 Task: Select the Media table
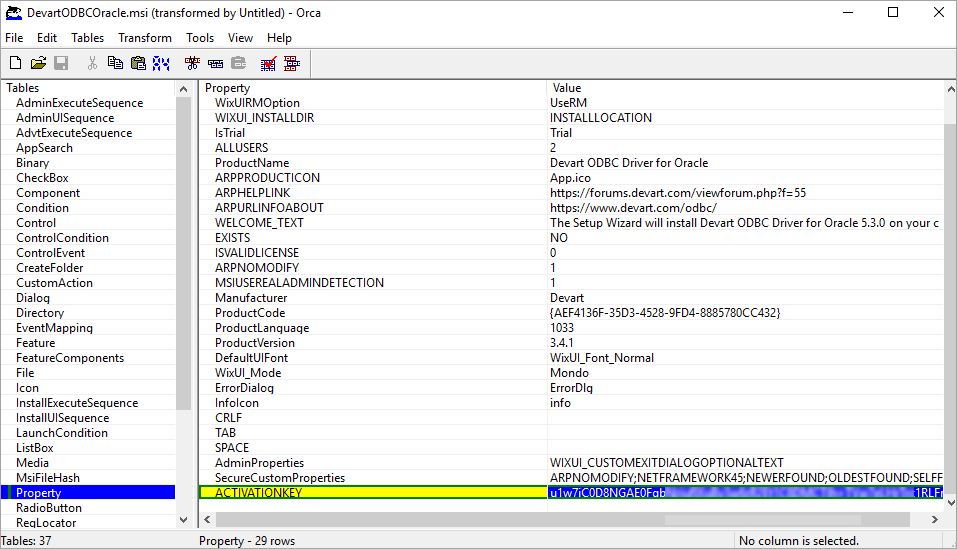(x=32, y=463)
